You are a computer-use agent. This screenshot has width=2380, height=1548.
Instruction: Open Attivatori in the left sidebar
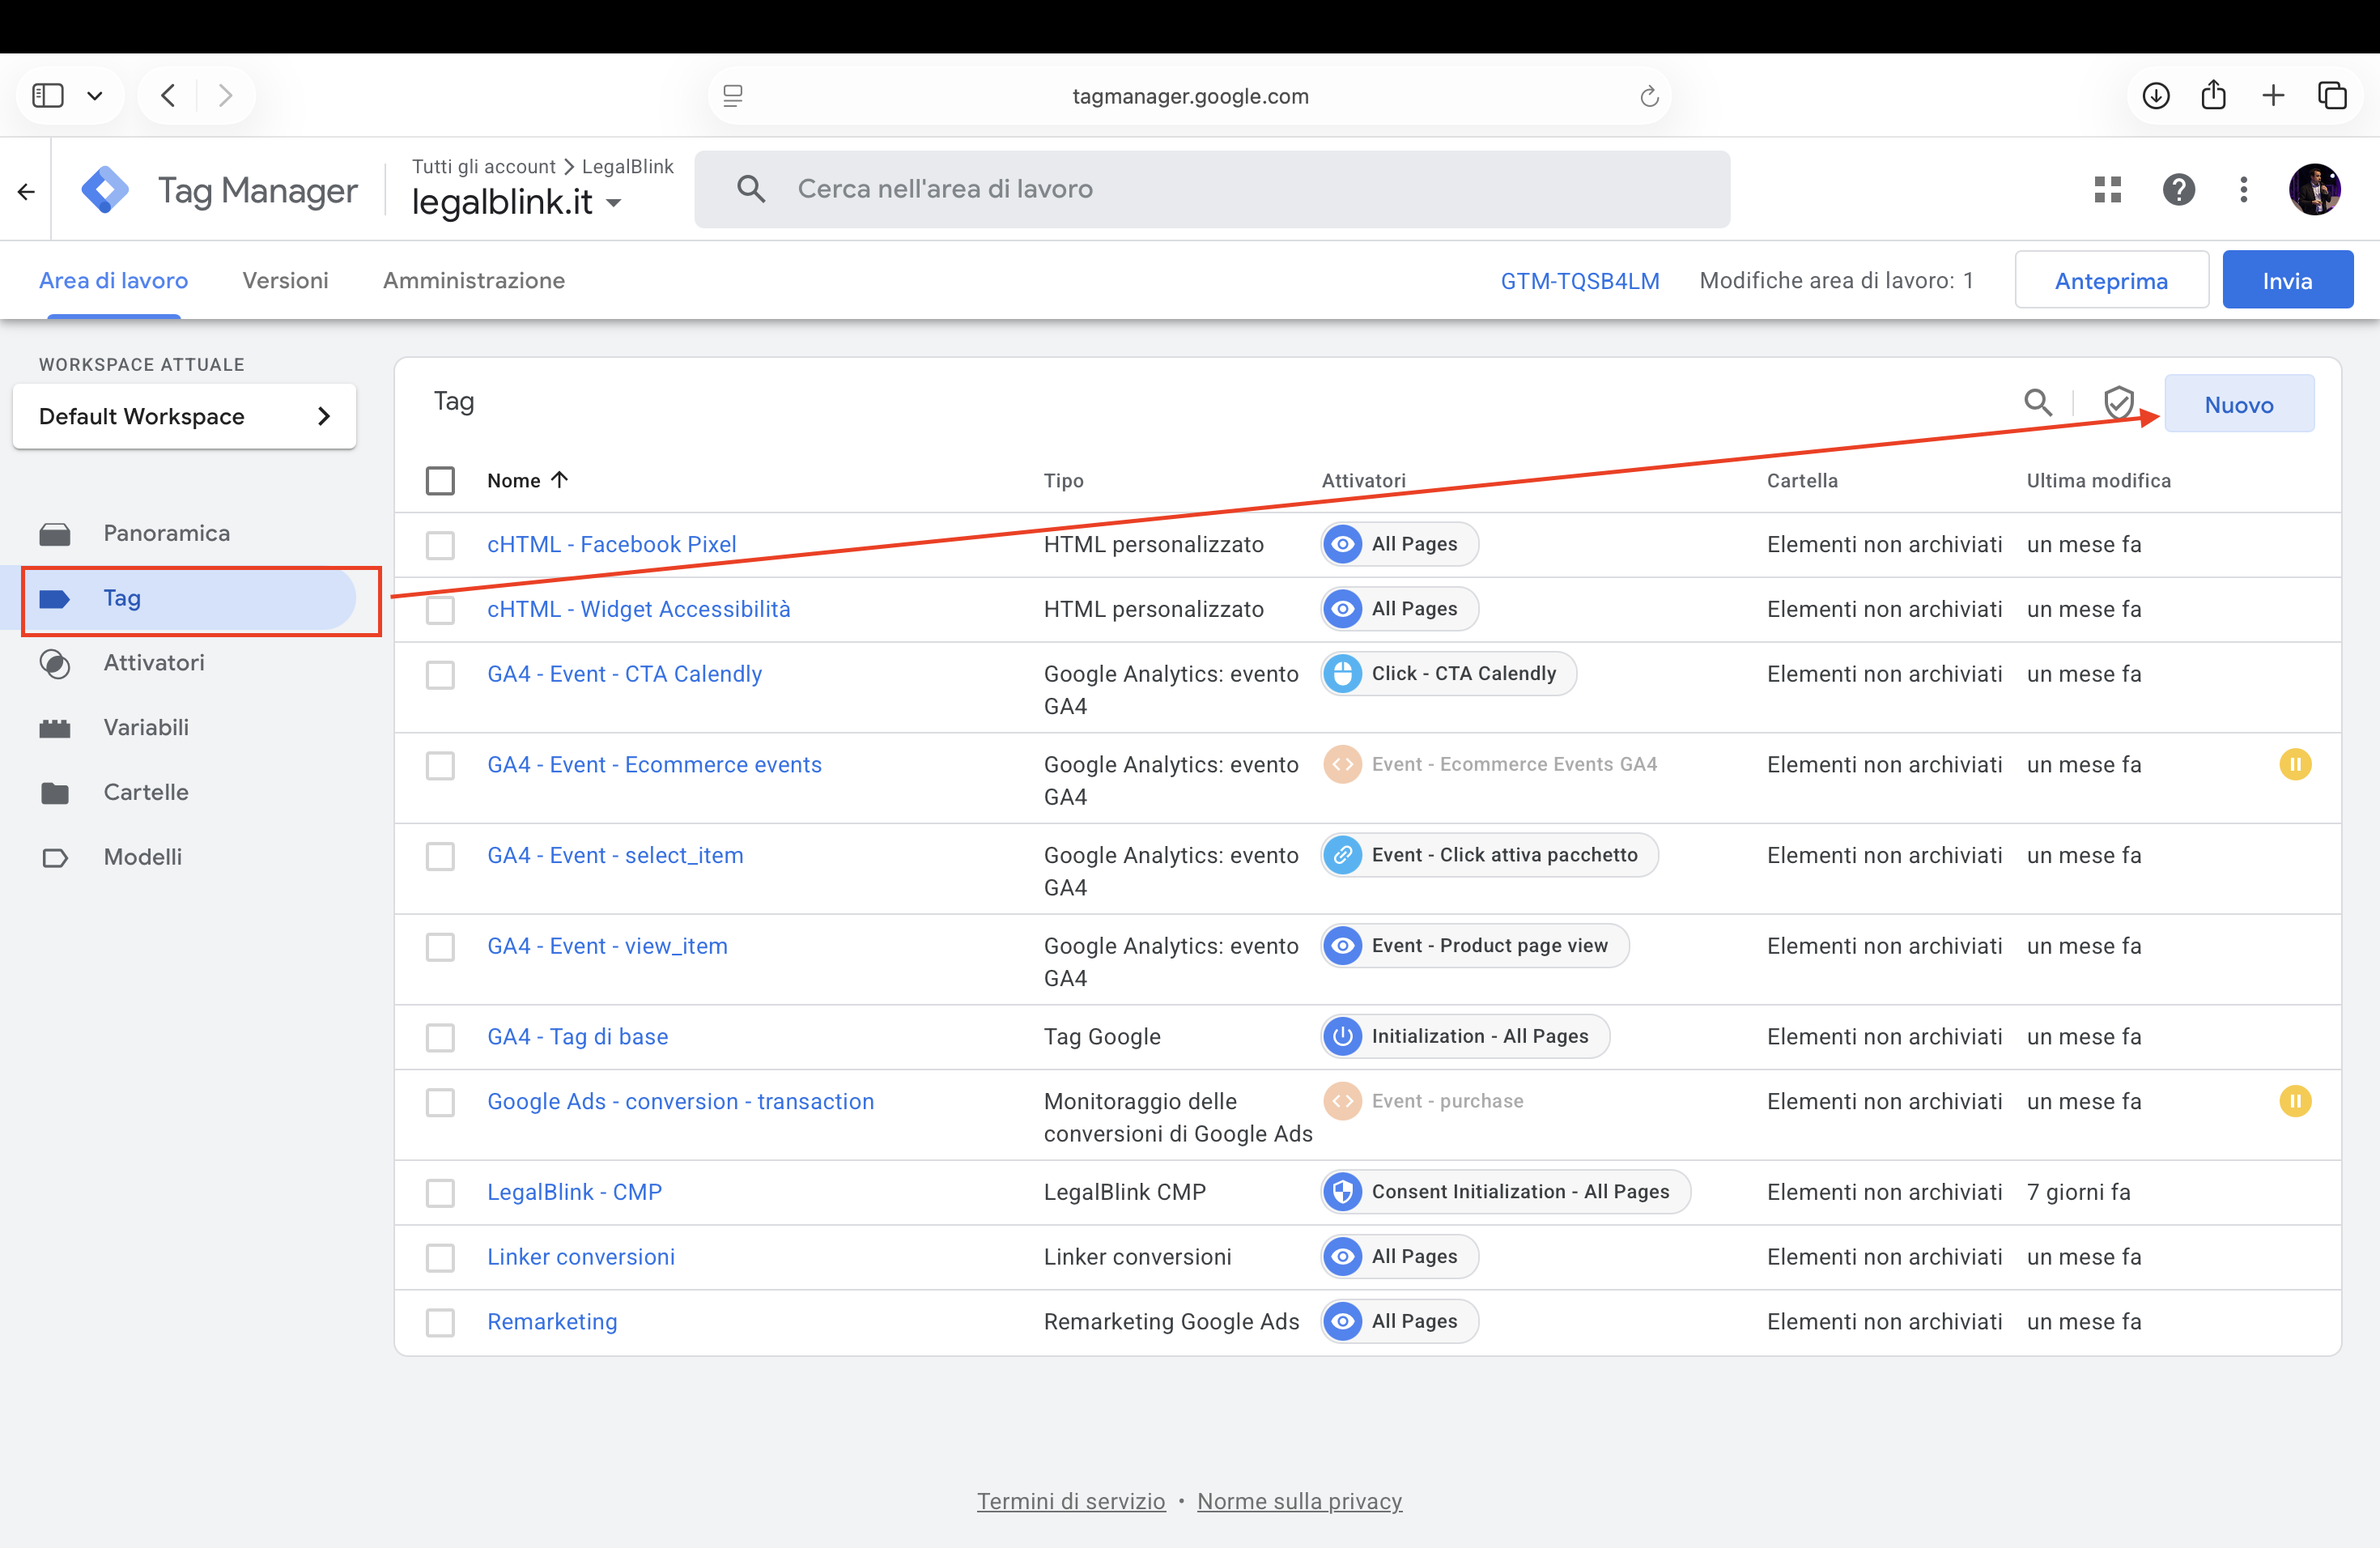[x=153, y=663]
